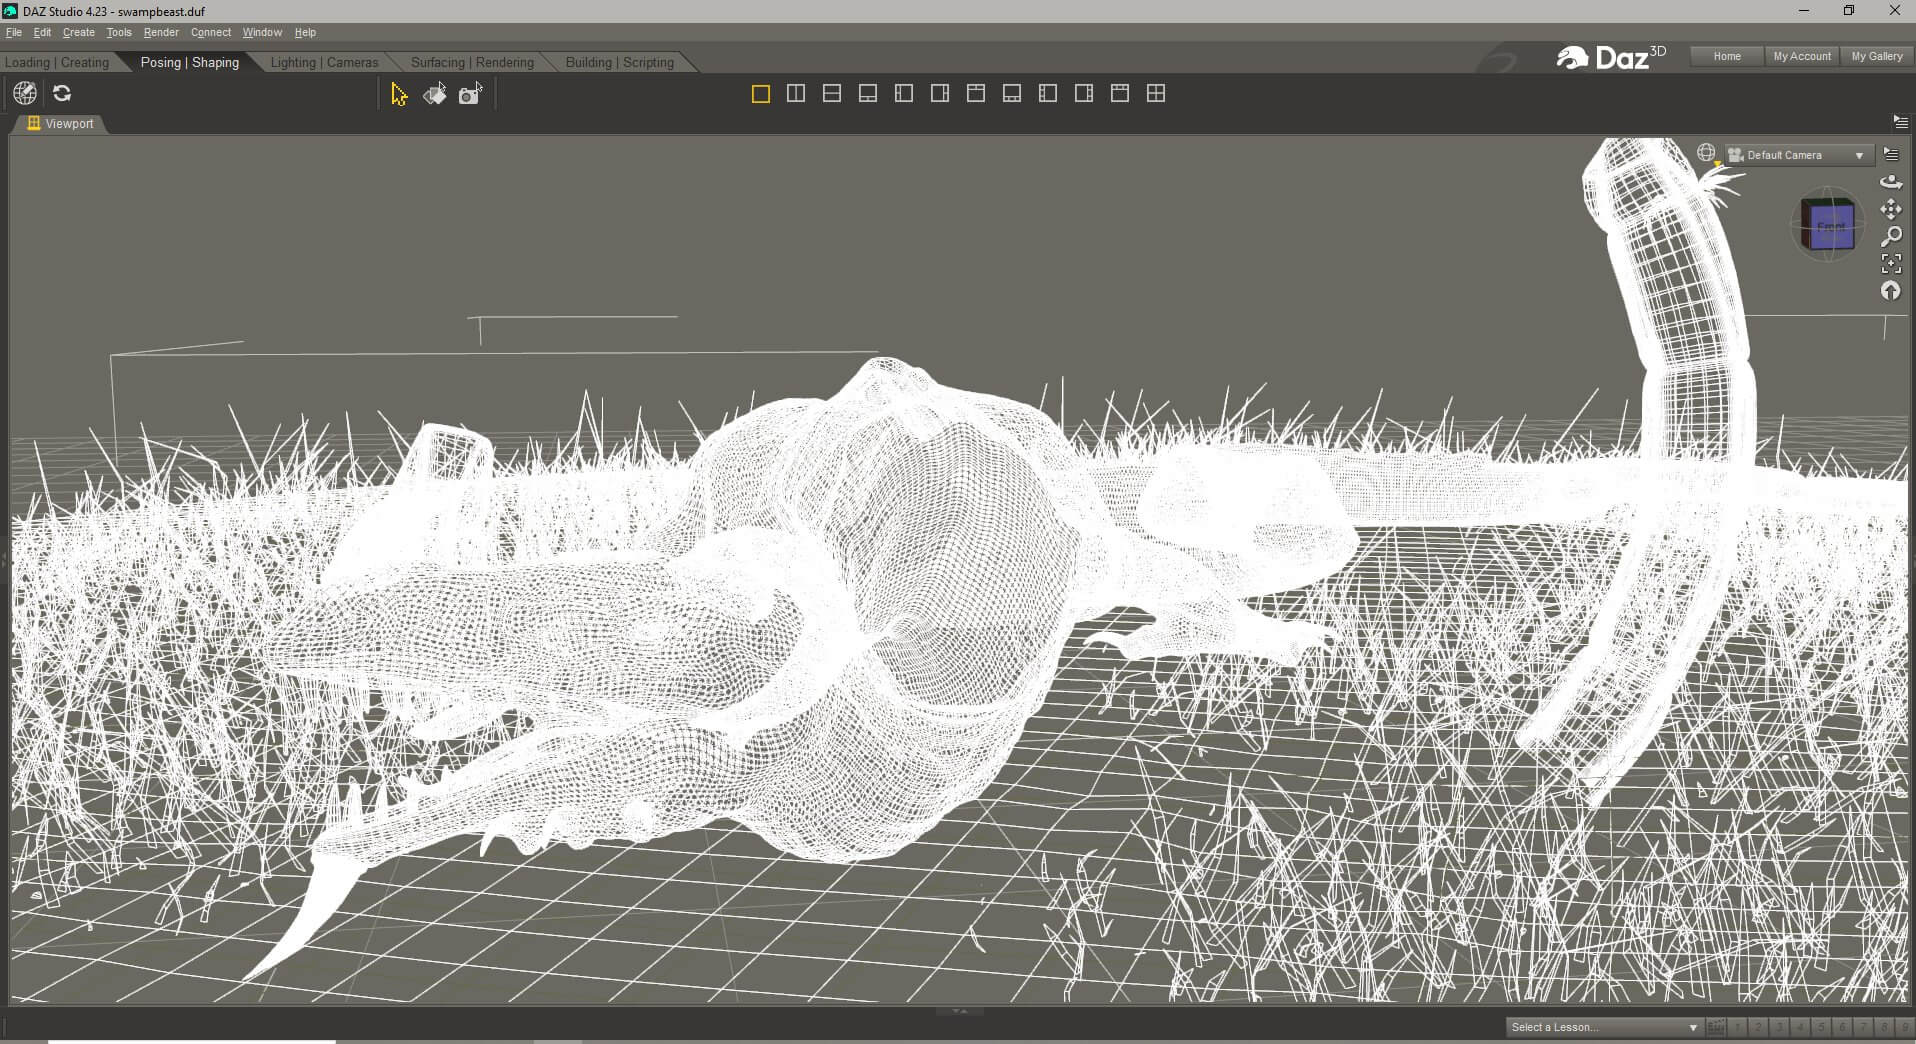Screen dimensions: 1916x1044
Task: Open the draw style globe menu in viewport
Action: 1706,153
